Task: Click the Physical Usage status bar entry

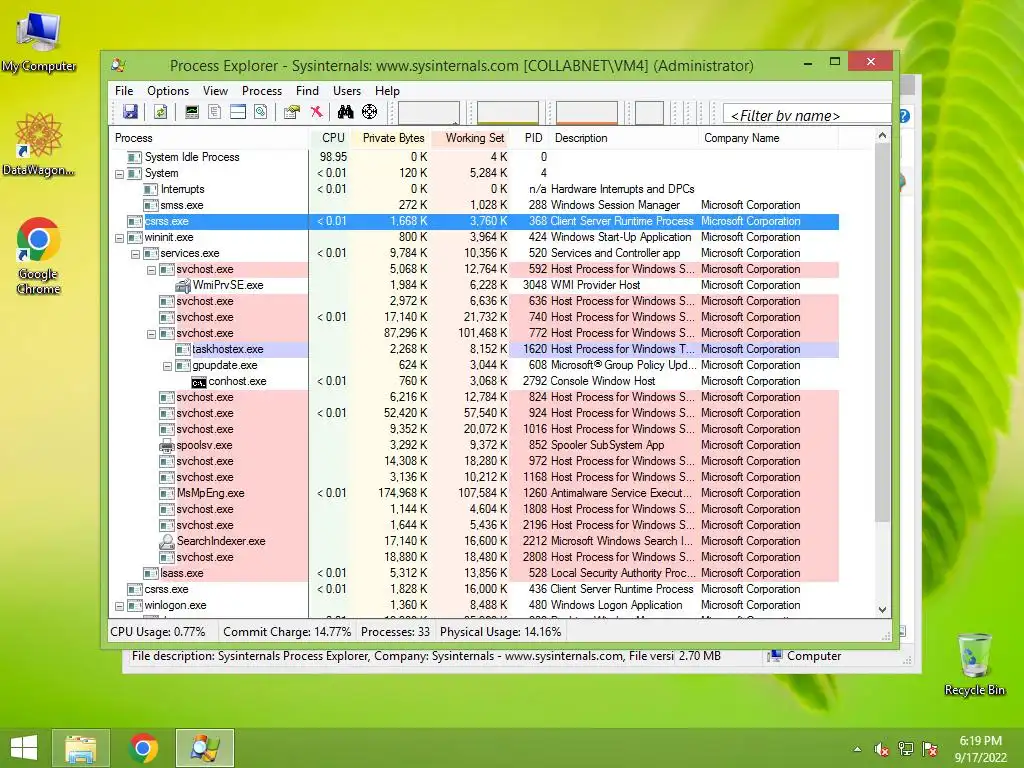Action: coord(500,632)
